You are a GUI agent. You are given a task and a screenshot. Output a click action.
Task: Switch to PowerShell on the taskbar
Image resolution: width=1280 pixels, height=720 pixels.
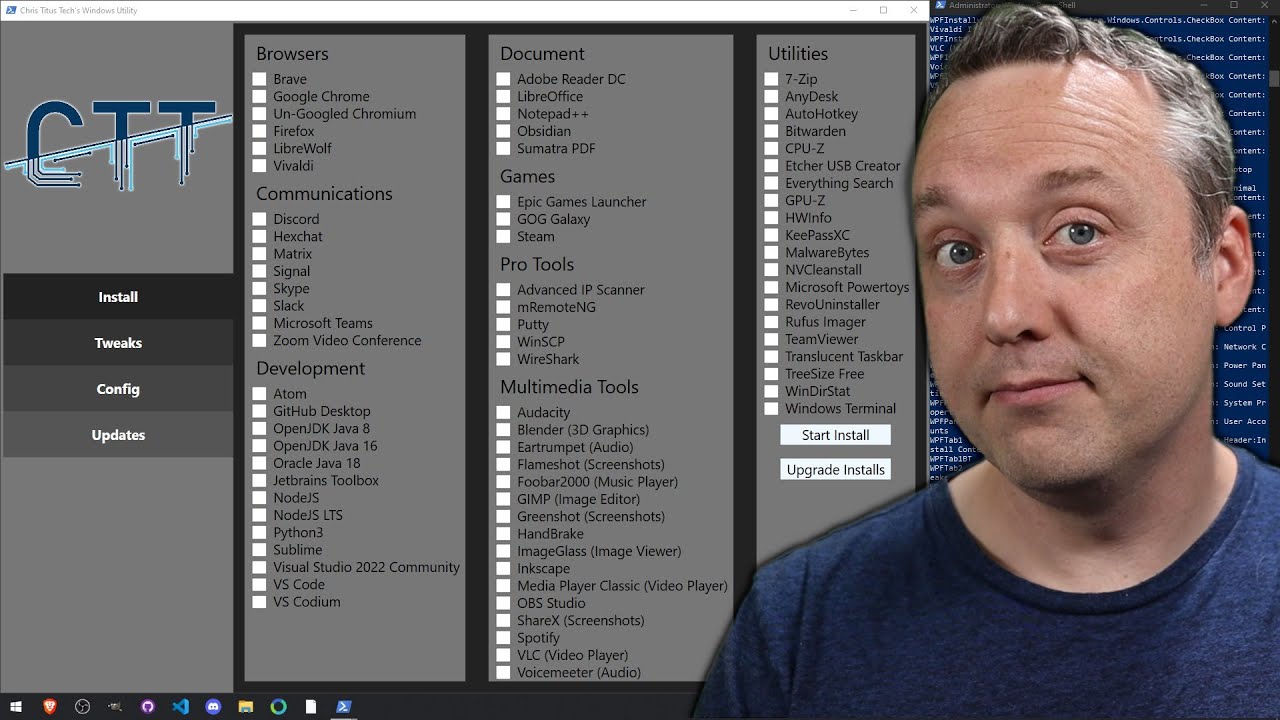coord(343,707)
